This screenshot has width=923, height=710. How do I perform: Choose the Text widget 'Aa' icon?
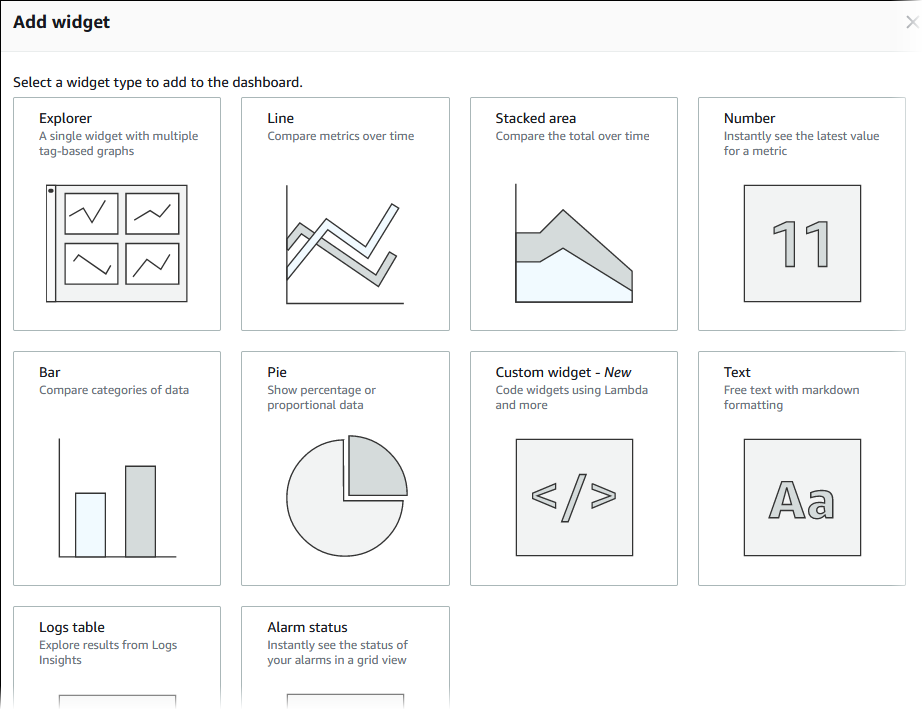pyautogui.click(x=802, y=497)
